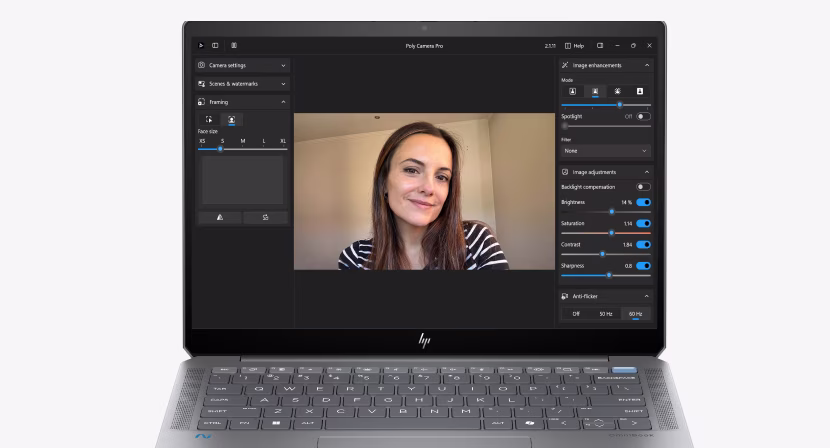
Task: Expand the Scenes & watermarks section
Action: tap(242, 83)
